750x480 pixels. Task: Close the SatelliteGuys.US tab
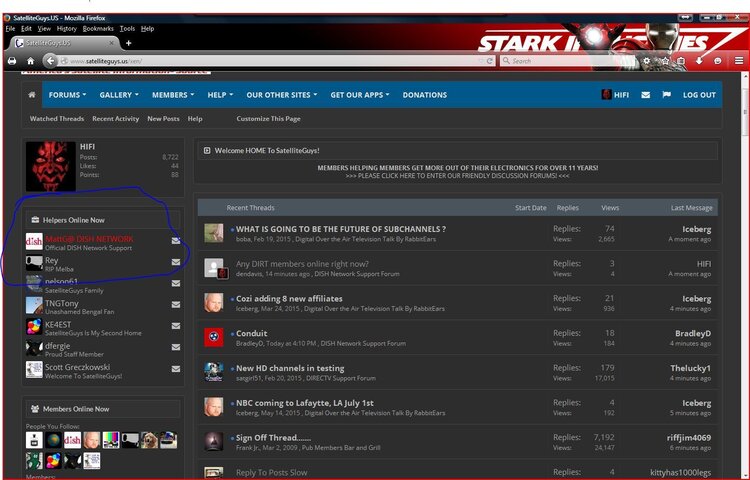tap(111, 43)
